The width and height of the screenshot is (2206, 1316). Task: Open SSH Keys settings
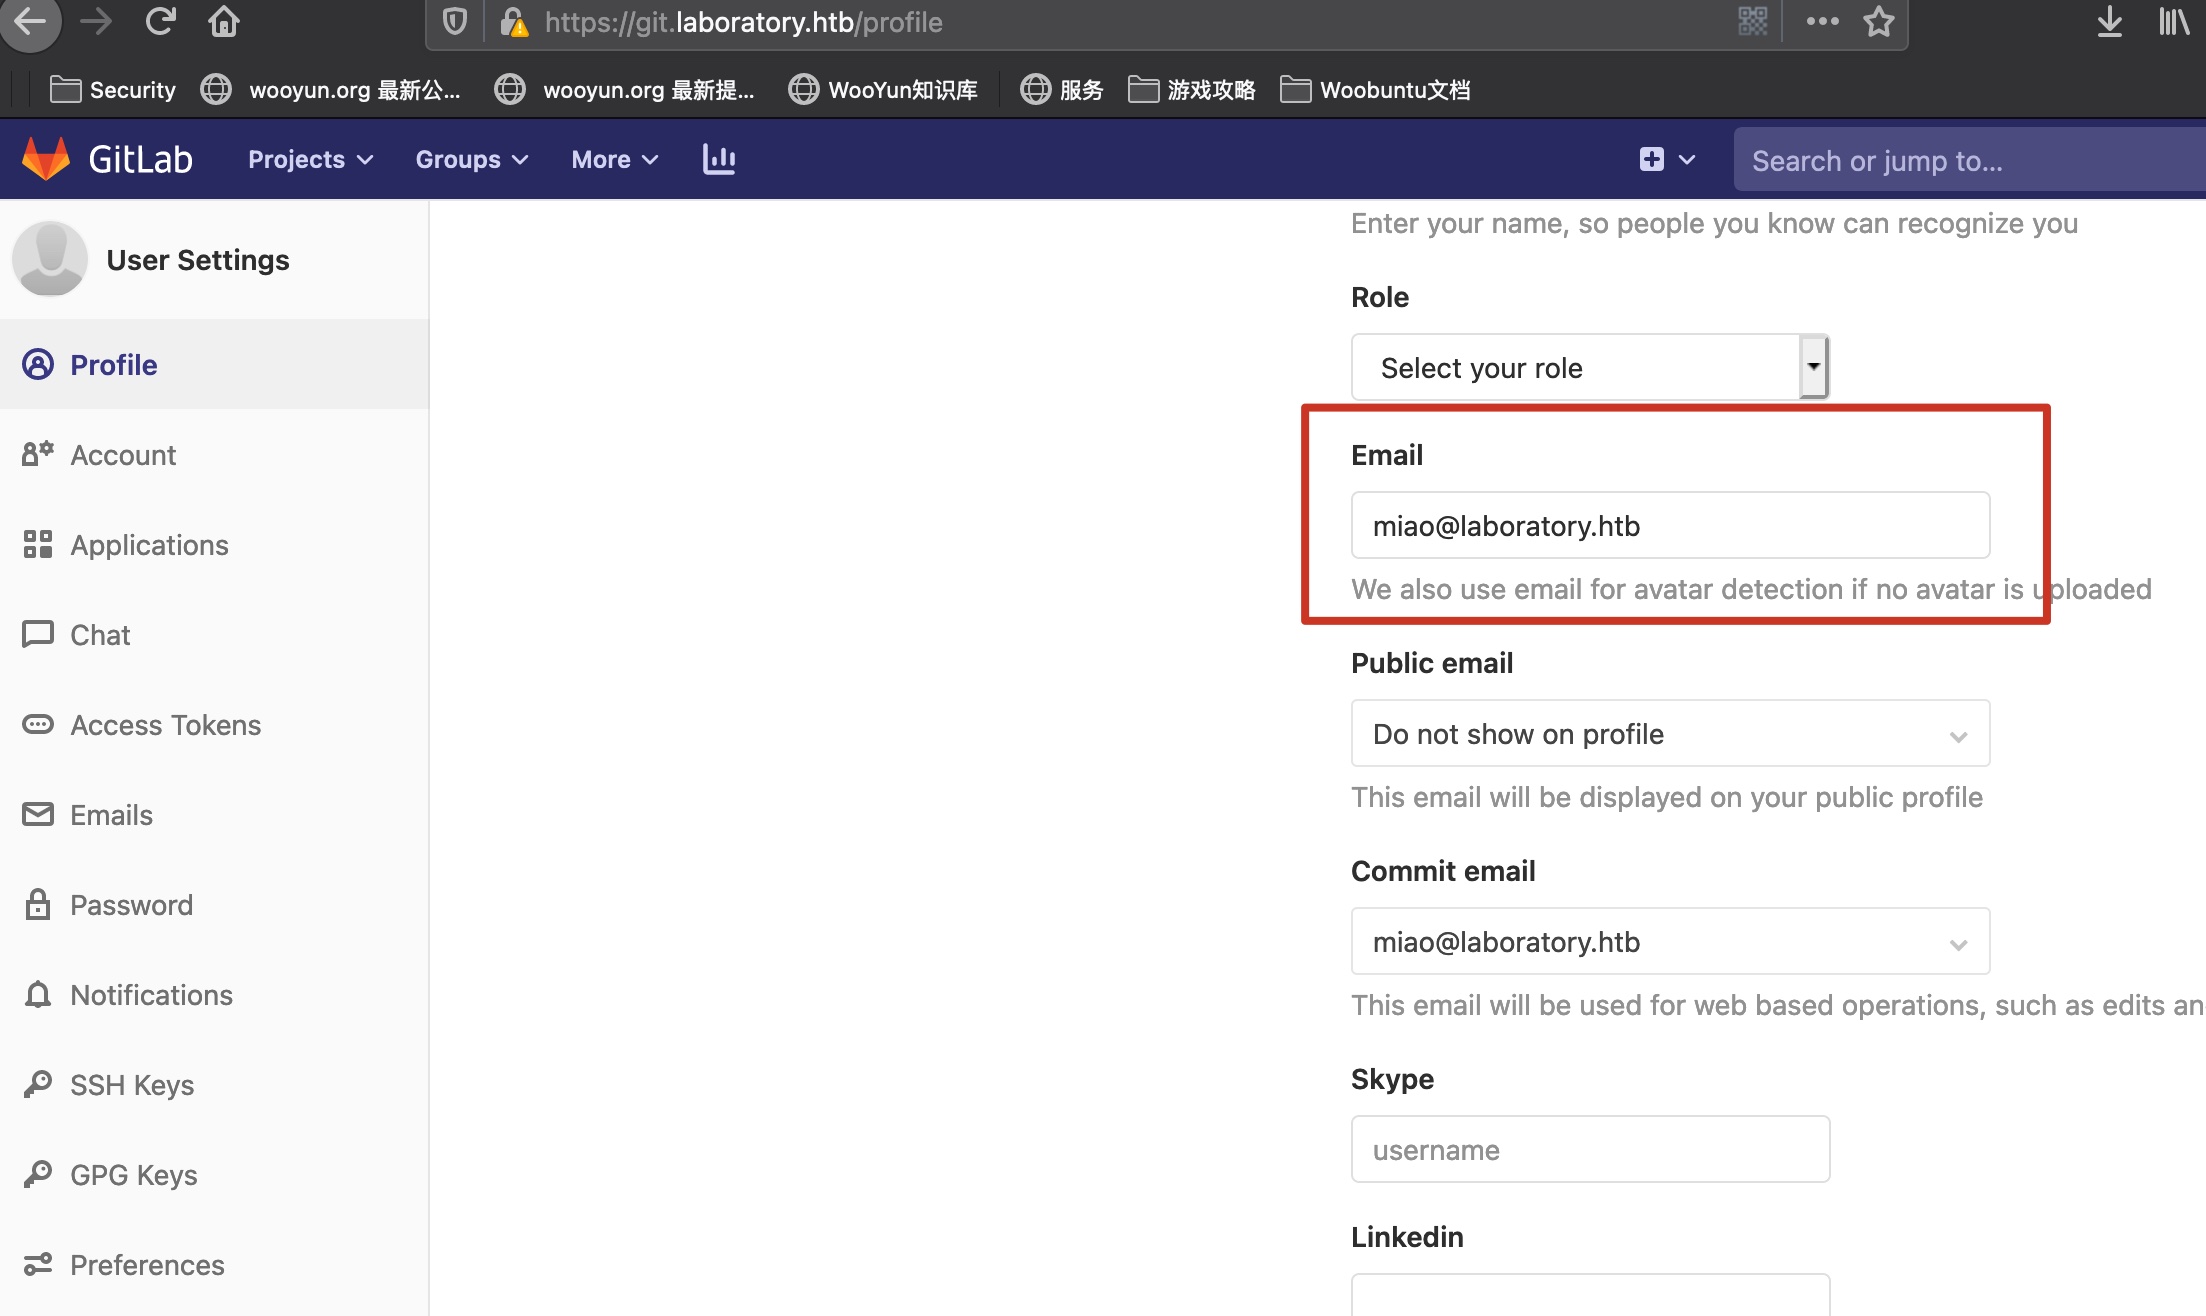point(131,1084)
